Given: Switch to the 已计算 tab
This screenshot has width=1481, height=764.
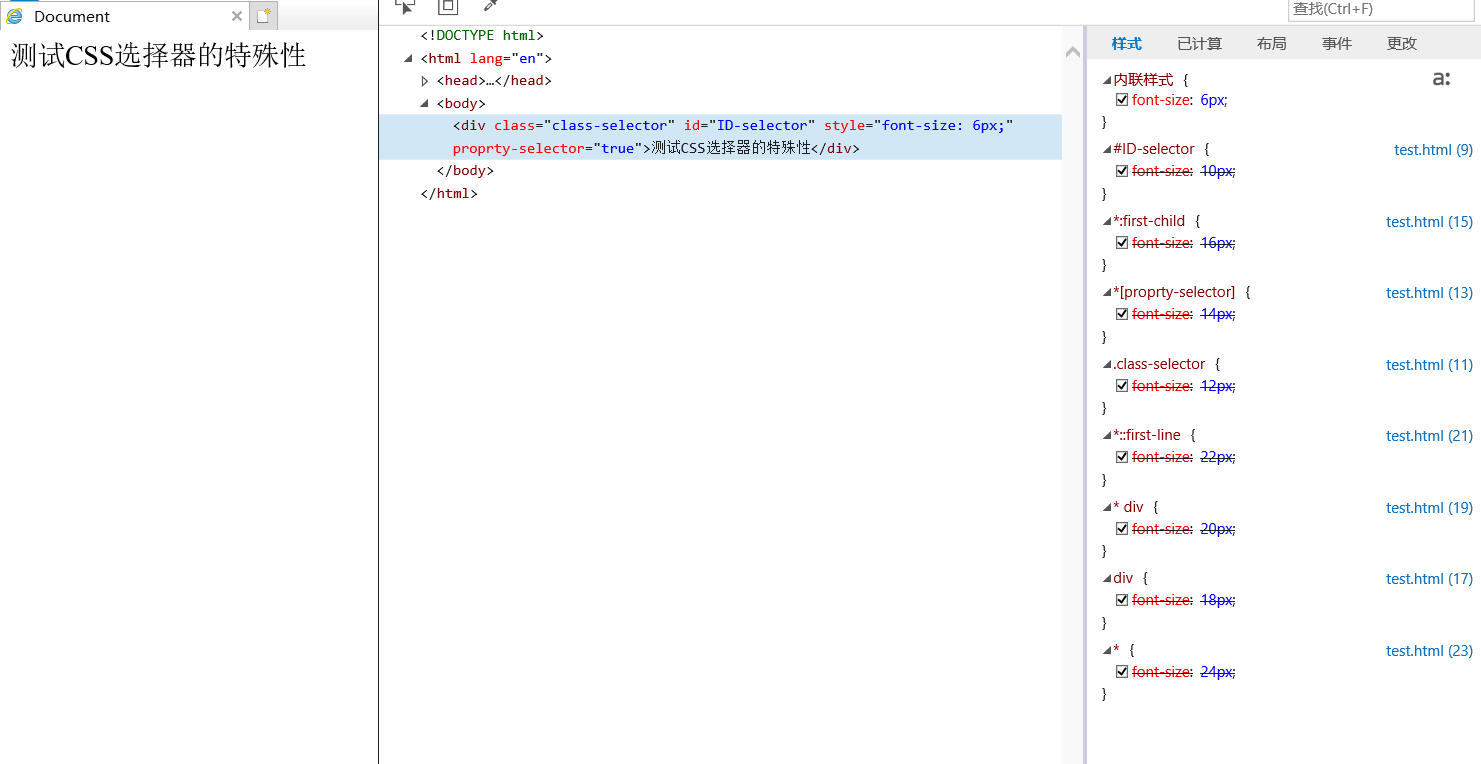Looking at the screenshot, I should coord(1199,44).
